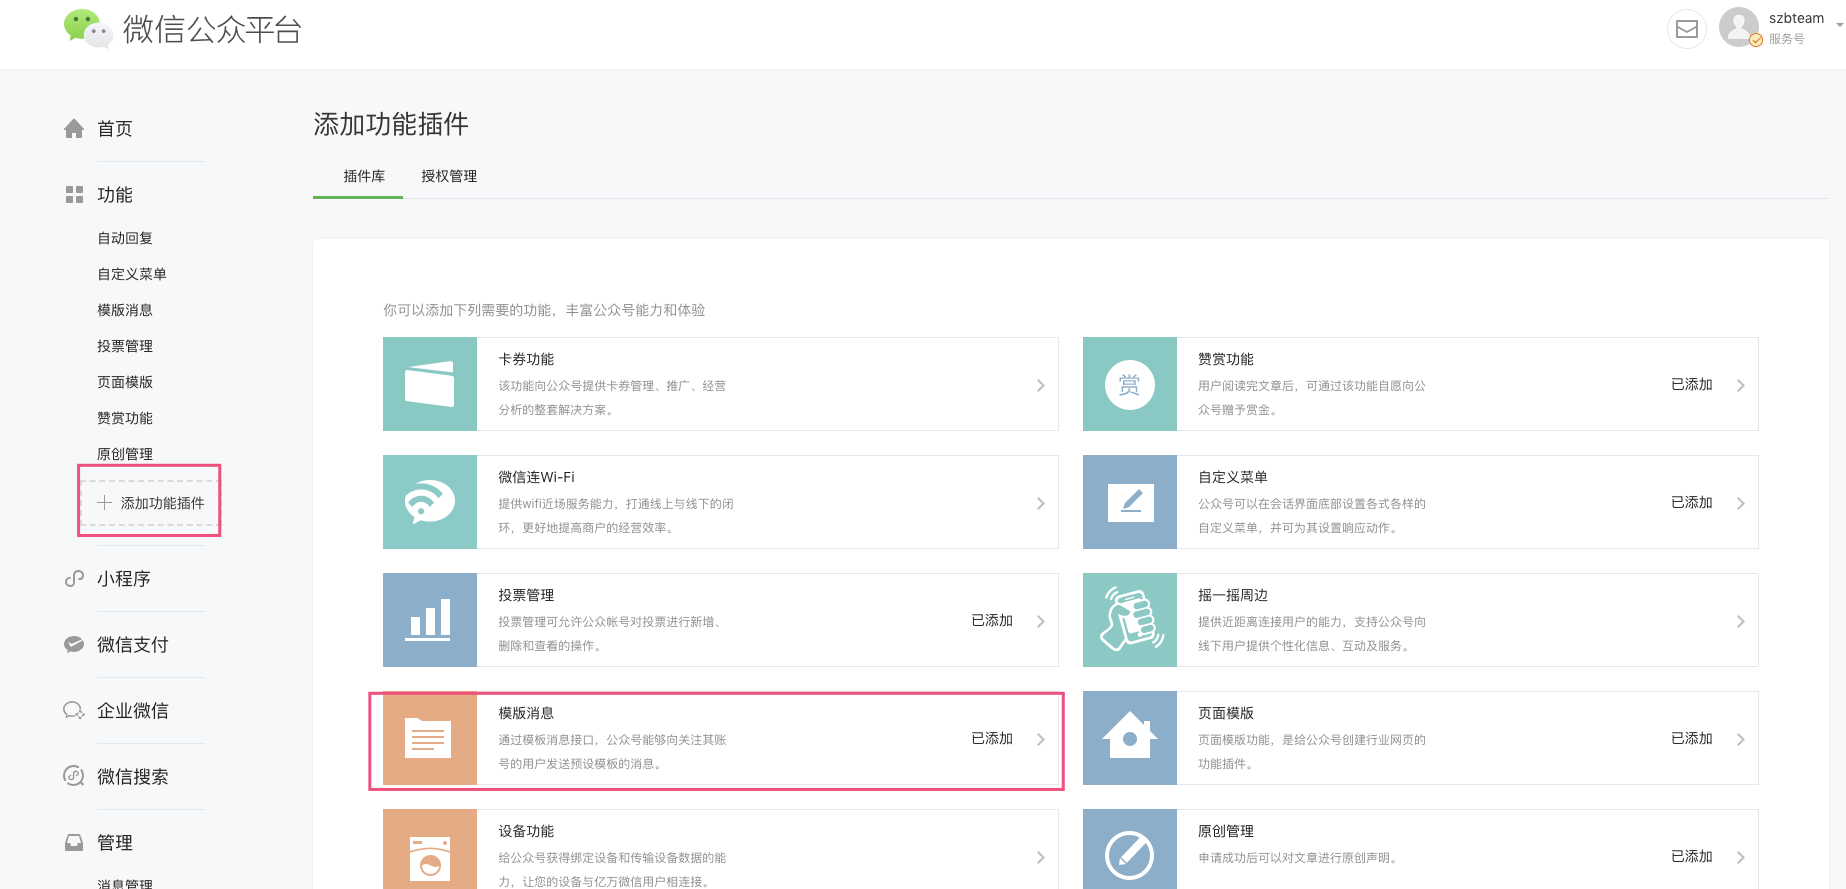Expand 模版消息 card chevron
This screenshot has height=889, width=1846.
point(1040,739)
